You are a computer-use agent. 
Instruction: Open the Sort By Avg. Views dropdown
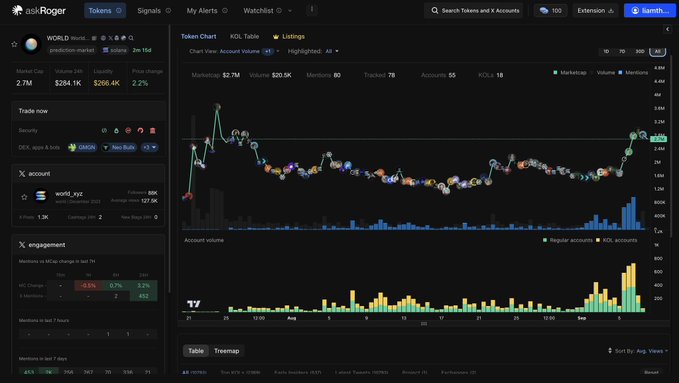tap(641, 351)
